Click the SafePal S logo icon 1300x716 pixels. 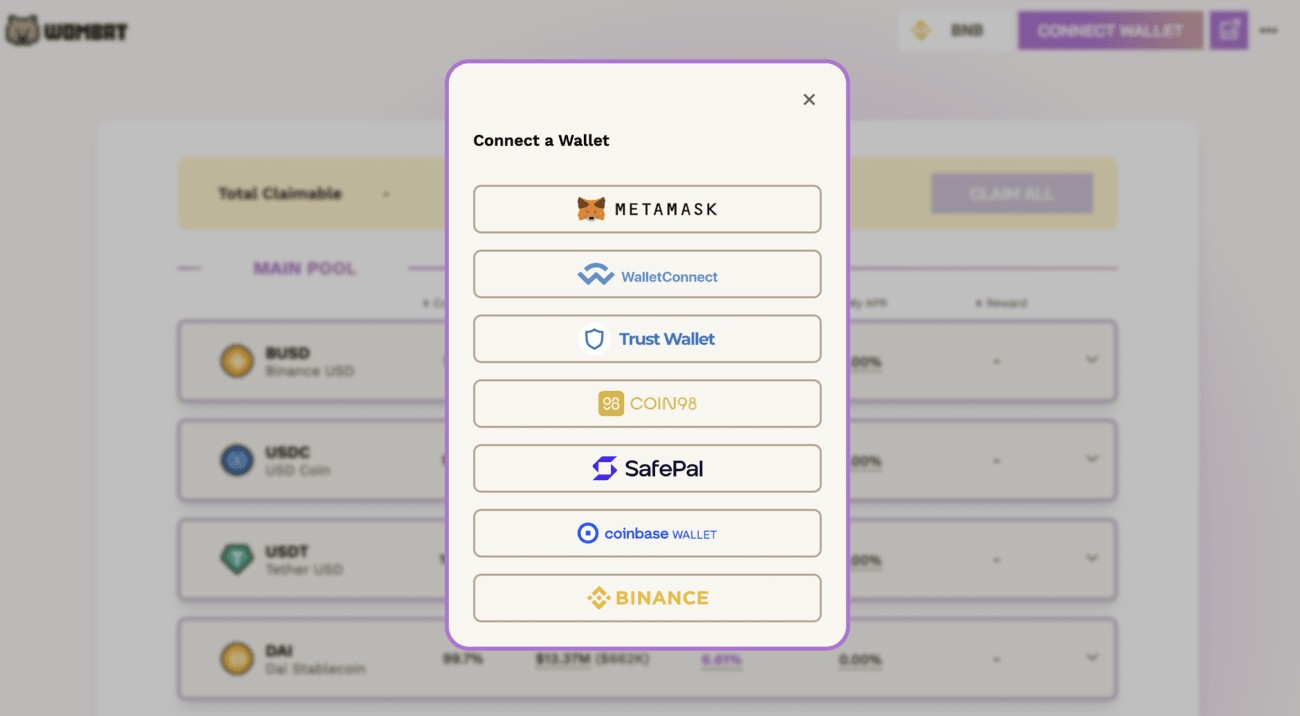click(x=605, y=468)
